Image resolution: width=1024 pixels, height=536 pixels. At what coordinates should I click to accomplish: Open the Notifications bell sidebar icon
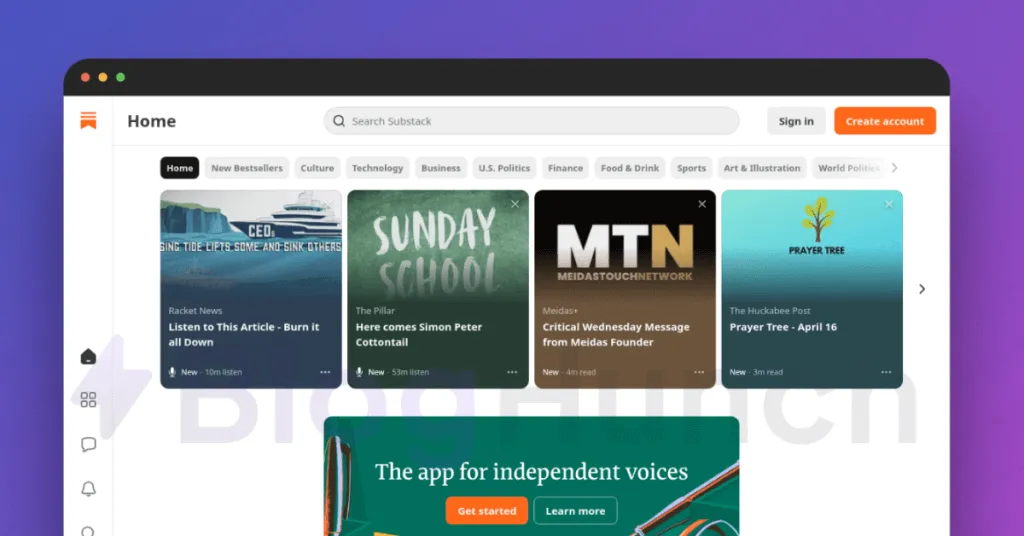coord(88,488)
